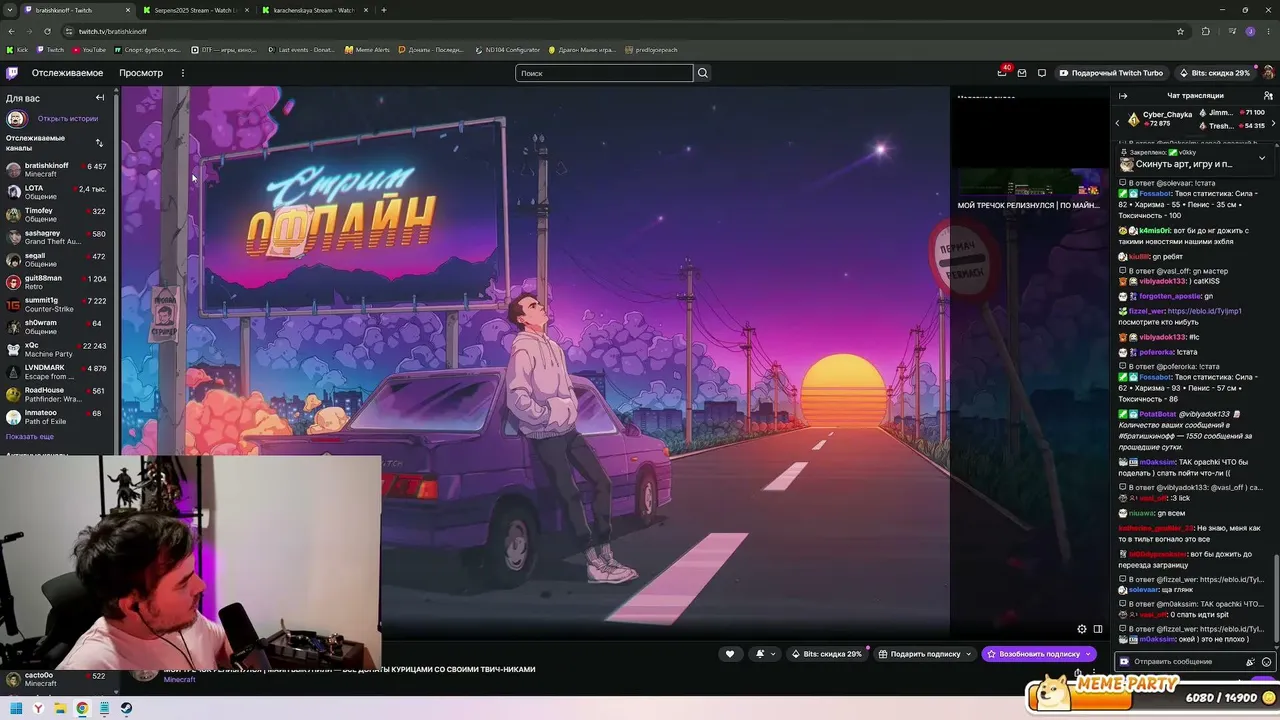Image resolution: width=1280 pixels, height=720 pixels.
Task: Open the Просмотр nav item
Action: tap(141, 73)
